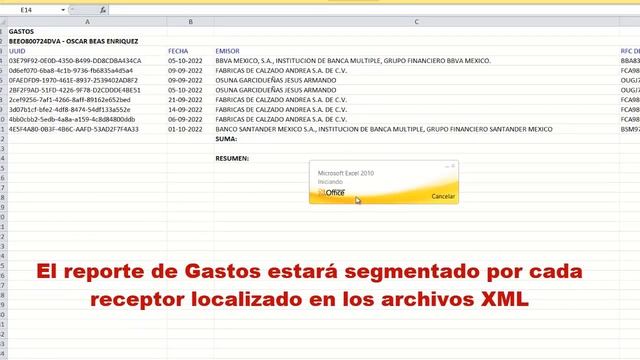Image resolution: width=640 pixels, height=360 pixels.
Task: Select column C header
Action: pos(416,22)
